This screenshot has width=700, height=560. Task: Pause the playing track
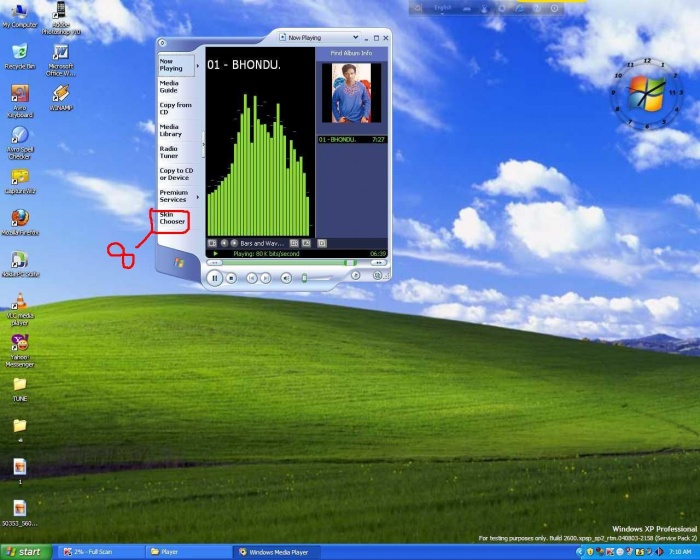click(214, 278)
